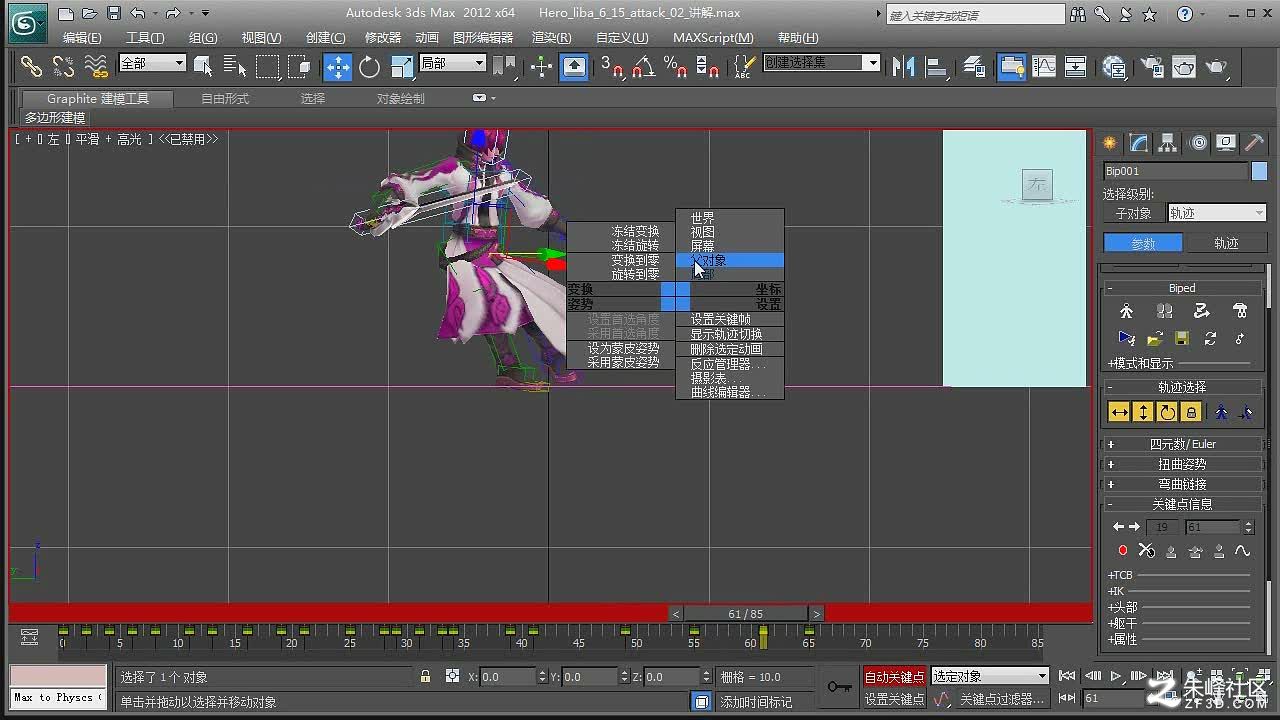Expand the +TCB section
Image resolution: width=1280 pixels, height=720 pixels.
1120,575
